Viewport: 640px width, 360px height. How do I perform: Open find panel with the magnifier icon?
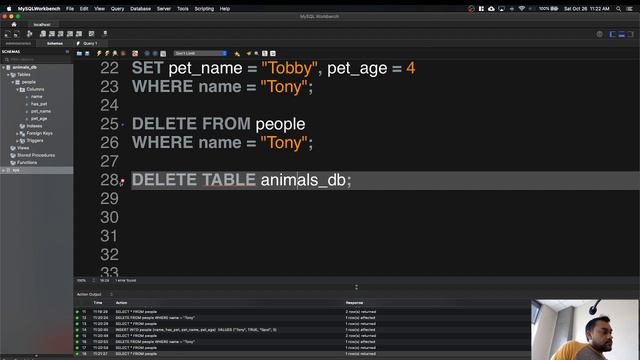pos(256,53)
